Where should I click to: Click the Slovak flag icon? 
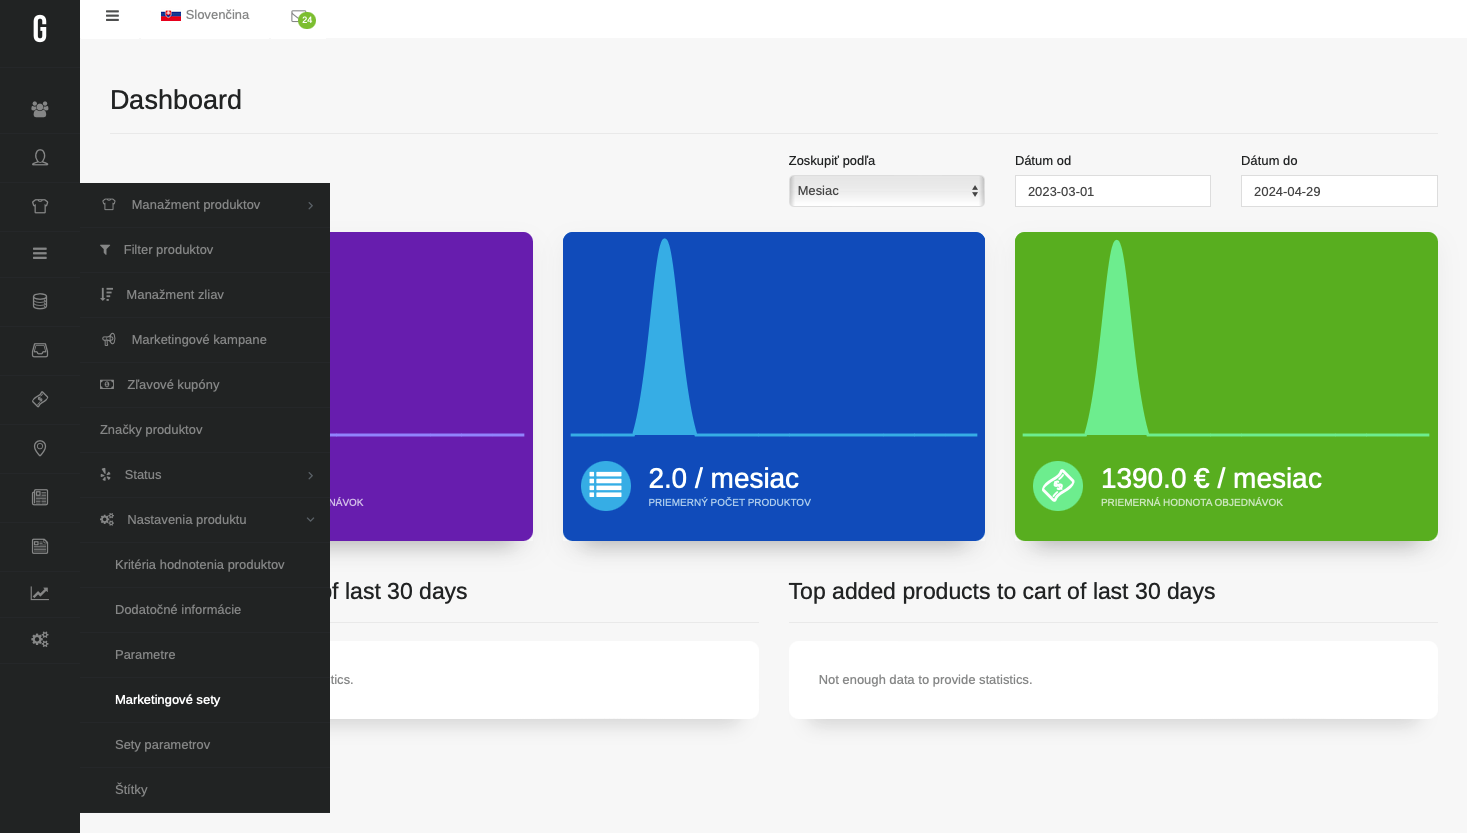point(171,15)
